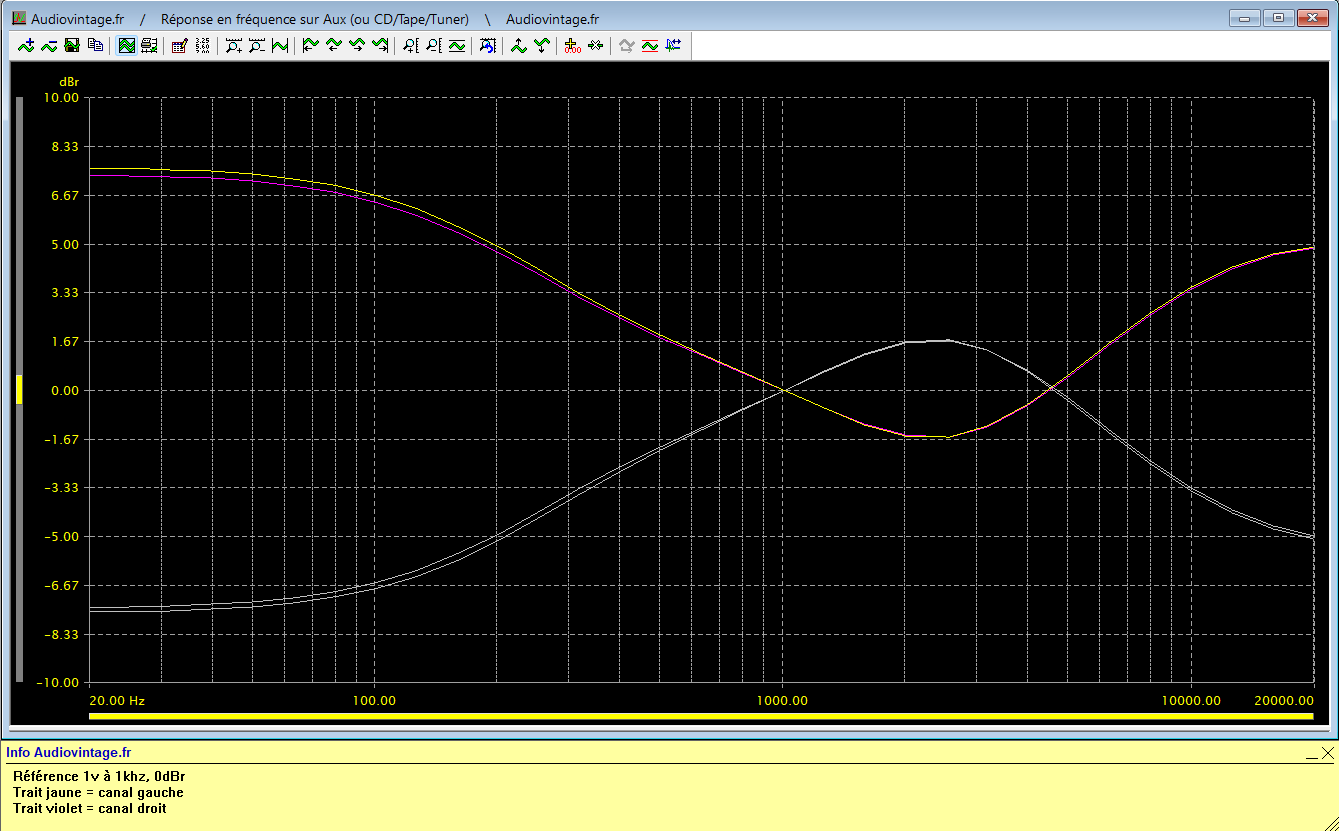Click the '20000.00' frequency axis label
Viewport: 1339px width, 831px height.
pyautogui.click(x=1284, y=701)
